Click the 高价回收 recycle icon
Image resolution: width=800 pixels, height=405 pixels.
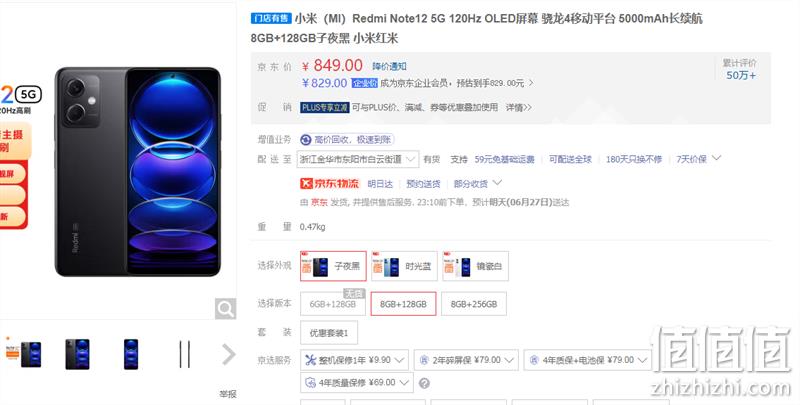pyautogui.click(x=306, y=140)
